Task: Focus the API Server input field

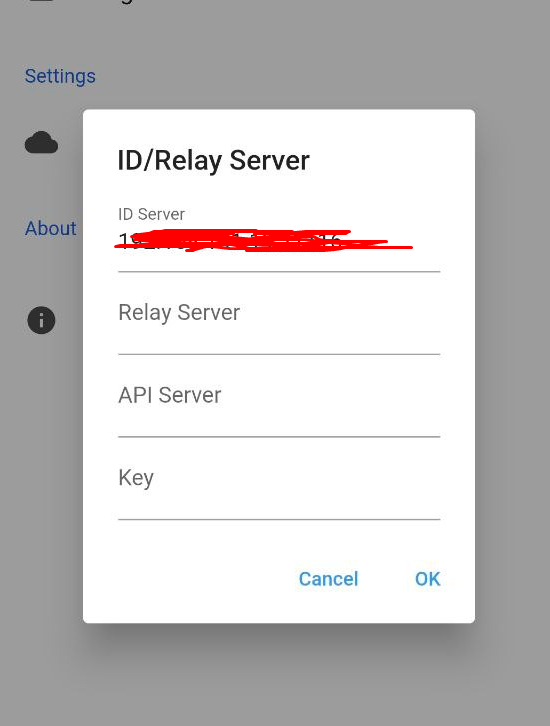Action: [279, 402]
